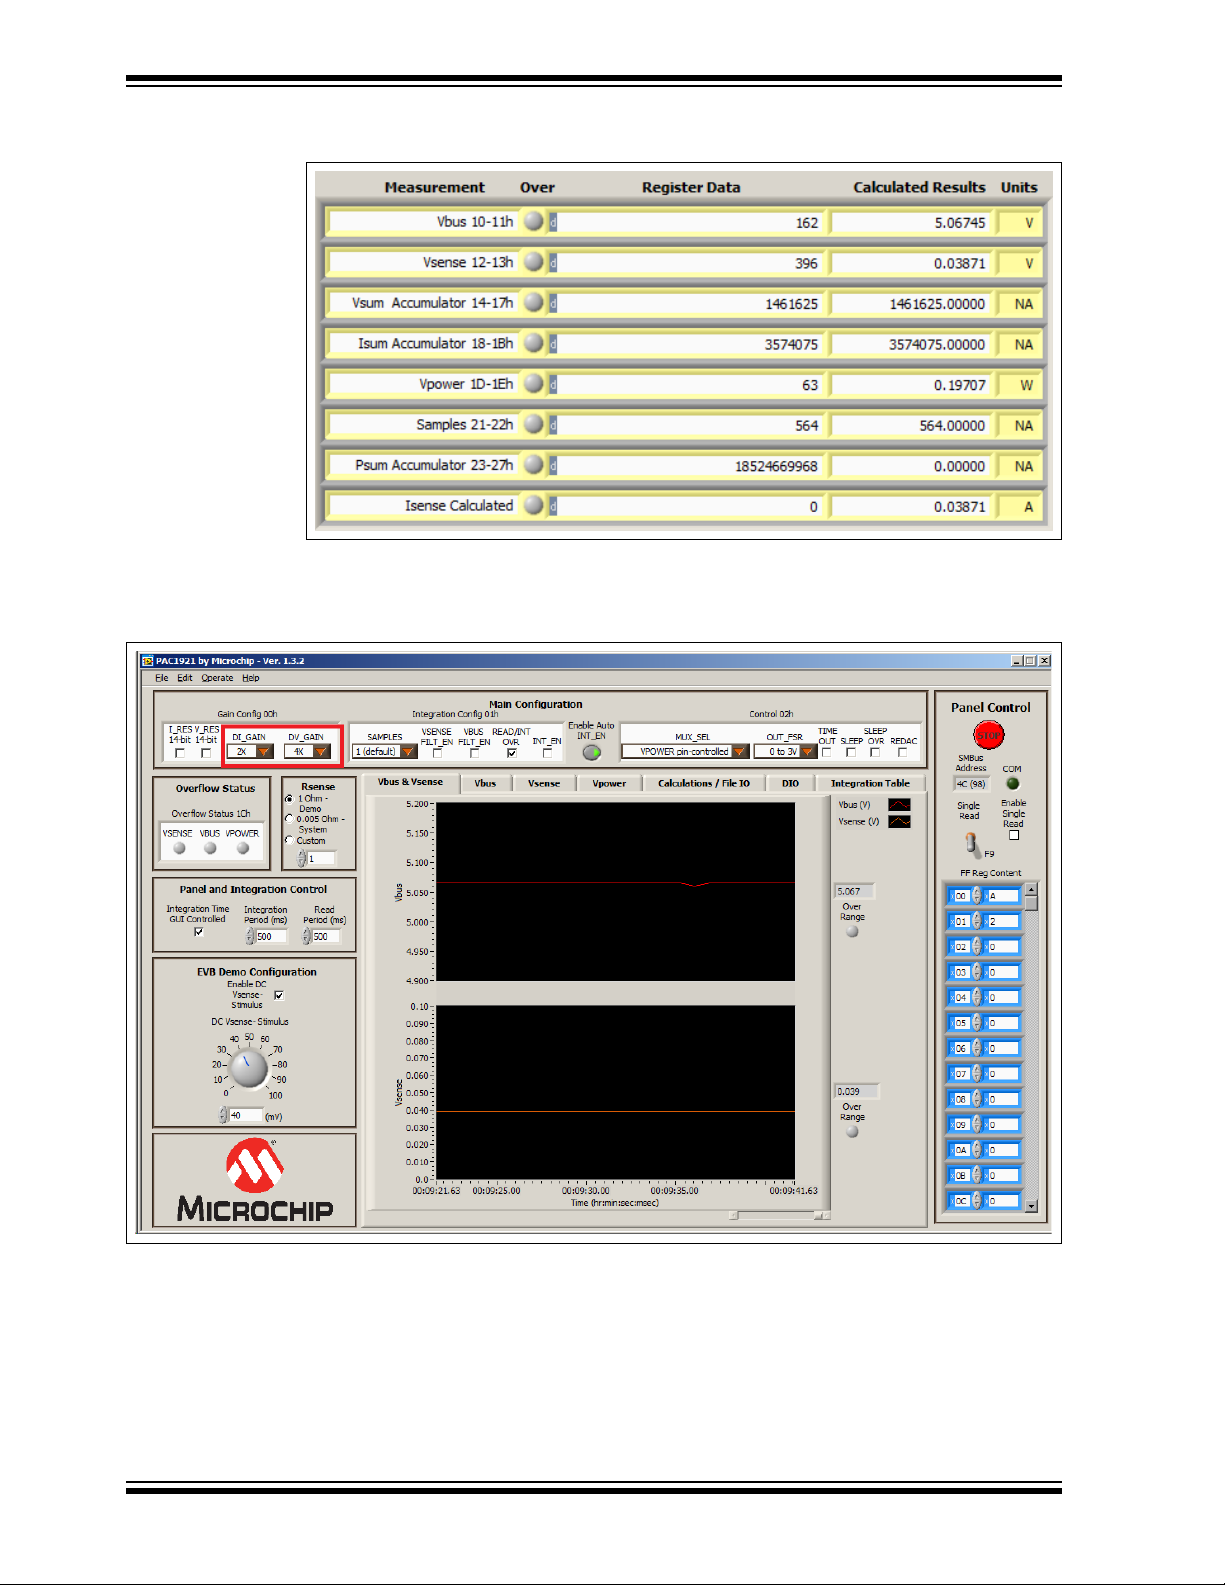Click the COM status LED indicator
Image resolution: width=1225 pixels, height=1585 pixels.
click(1012, 783)
